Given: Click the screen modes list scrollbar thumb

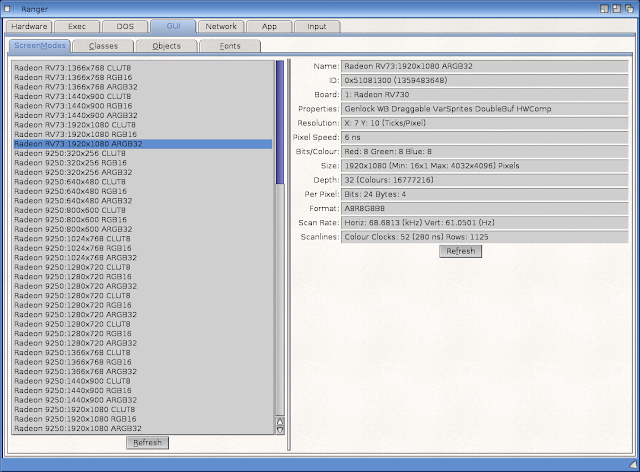Looking at the screenshot, I should click(280, 122).
